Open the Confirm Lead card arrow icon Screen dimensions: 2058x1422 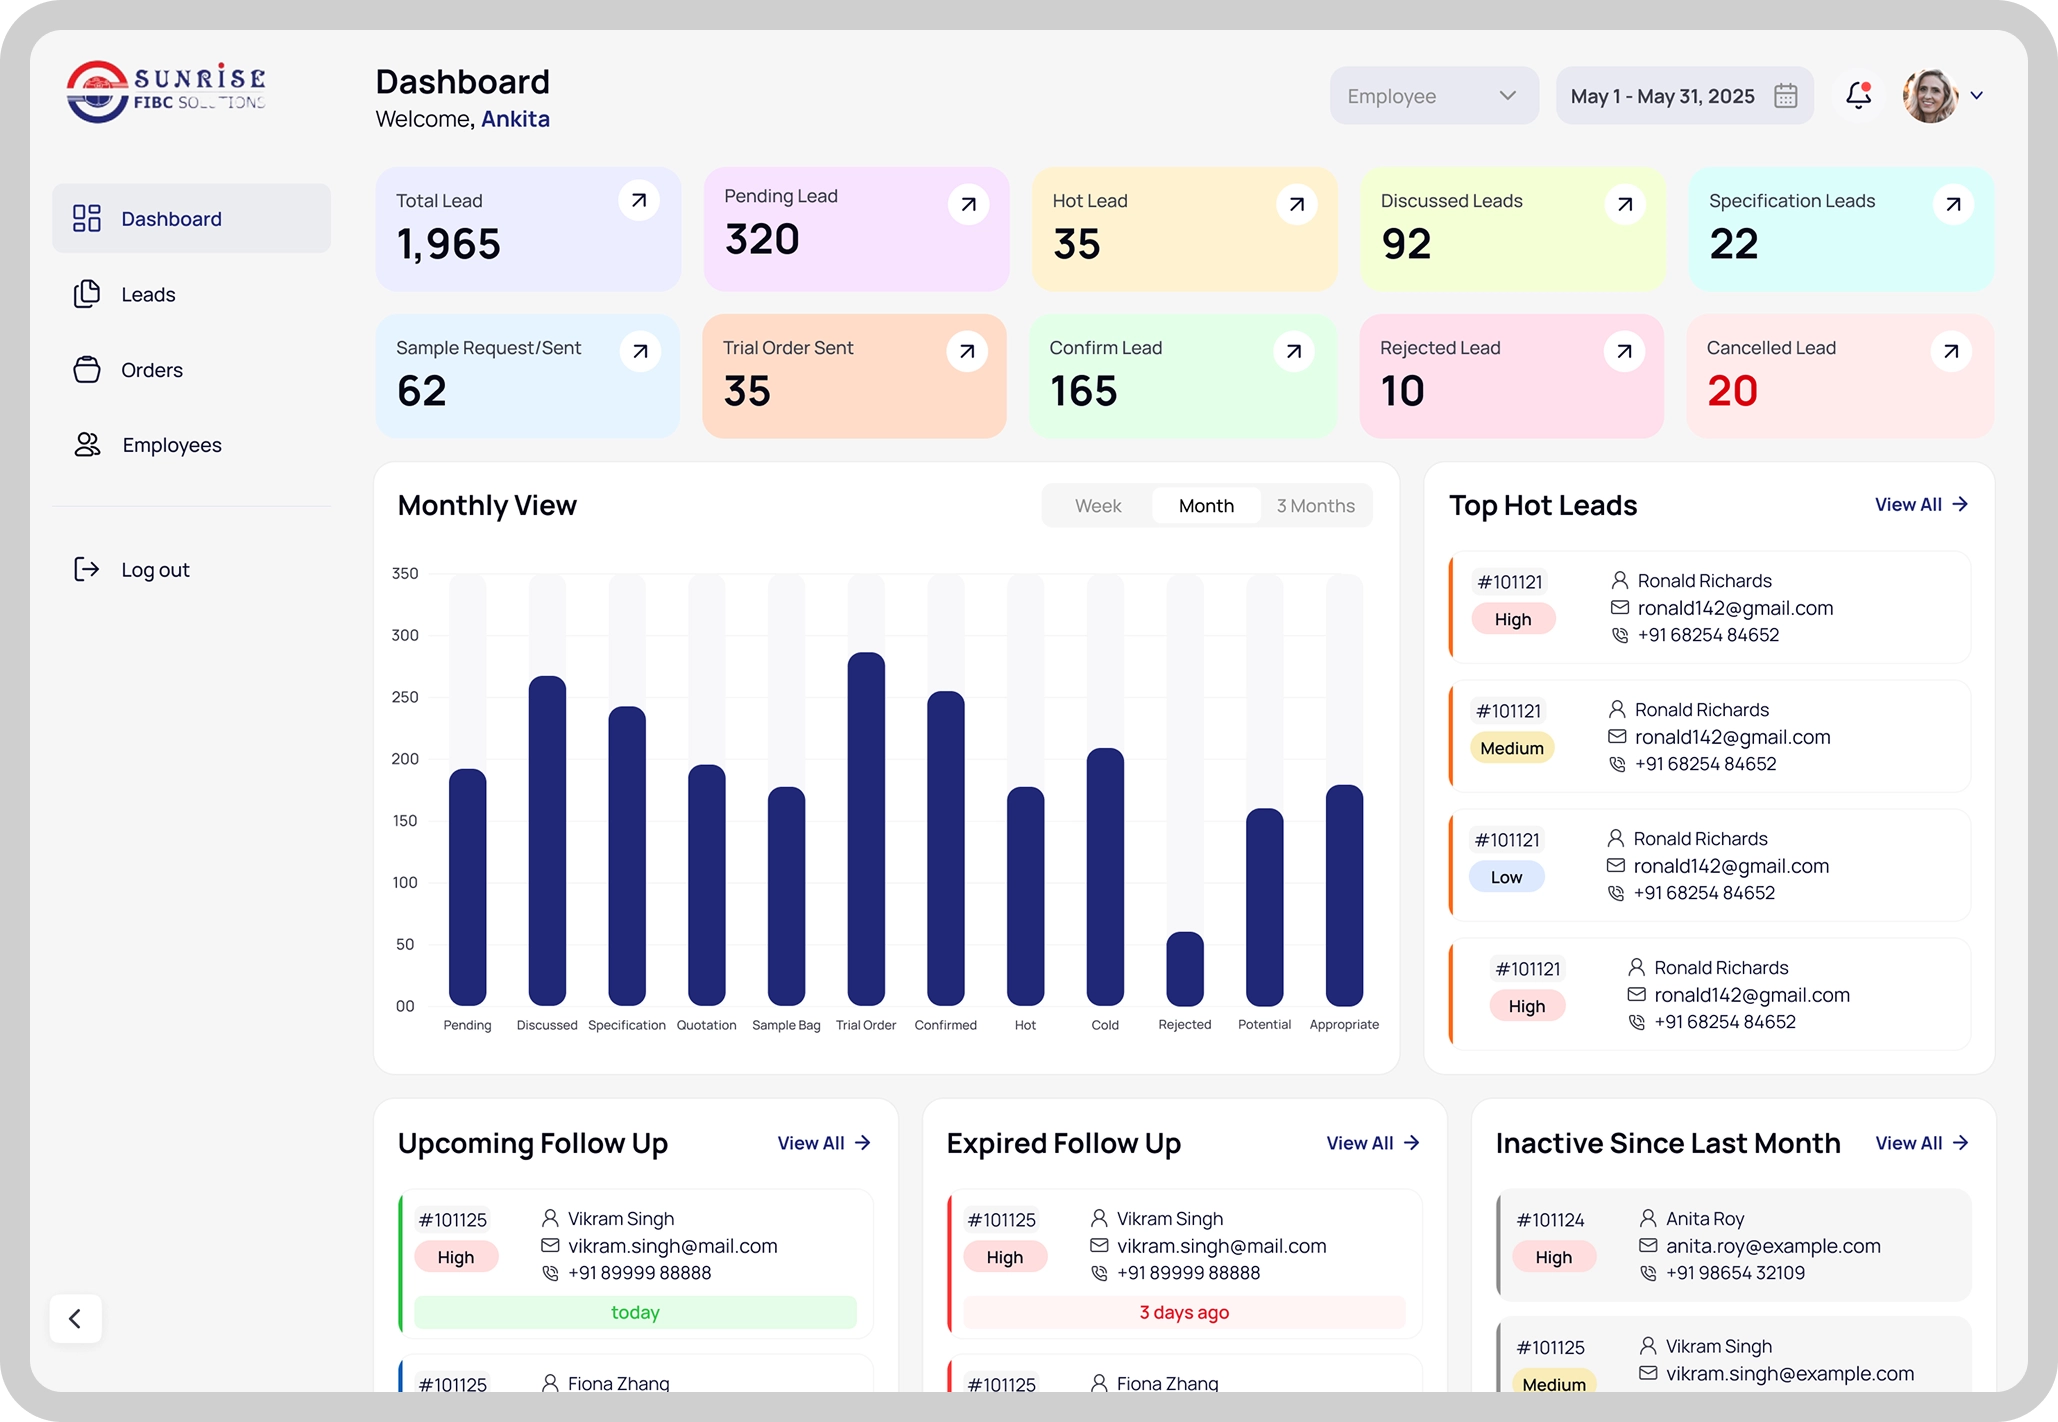(x=1294, y=351)
